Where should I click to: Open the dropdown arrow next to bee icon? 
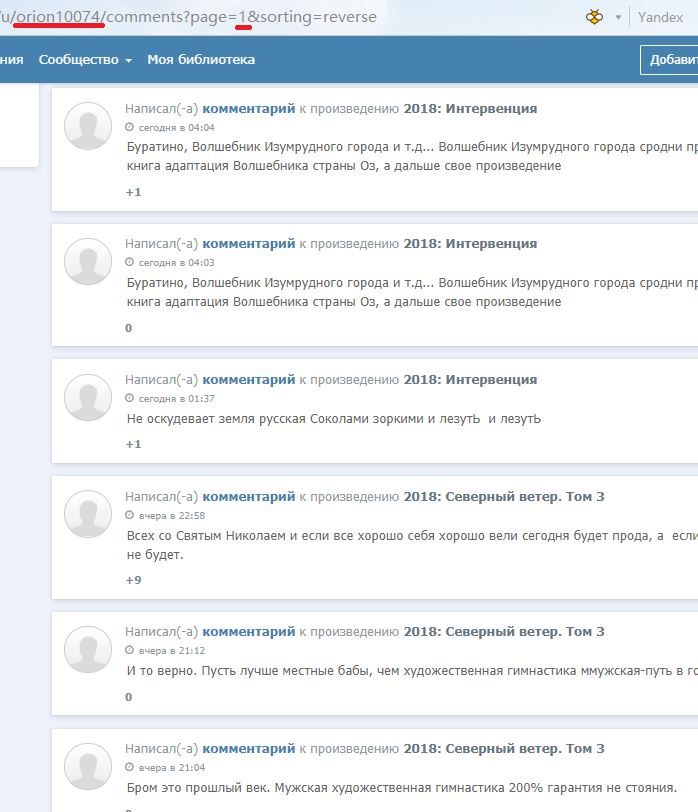click(618, 17)
